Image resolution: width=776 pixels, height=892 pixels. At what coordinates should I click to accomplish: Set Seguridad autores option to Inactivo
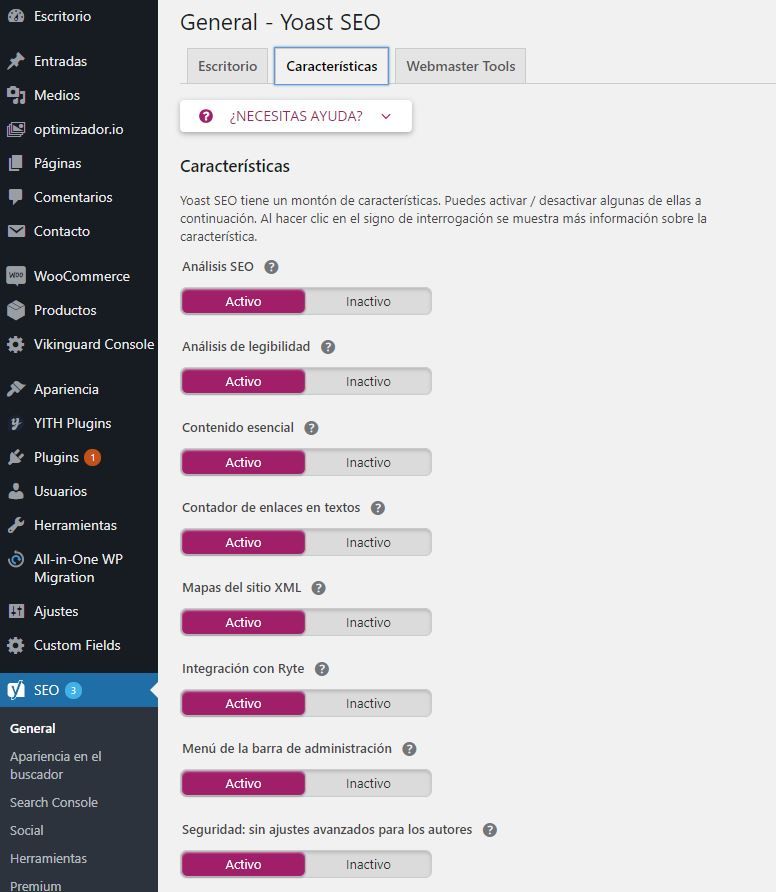click(x=368, y=865)
